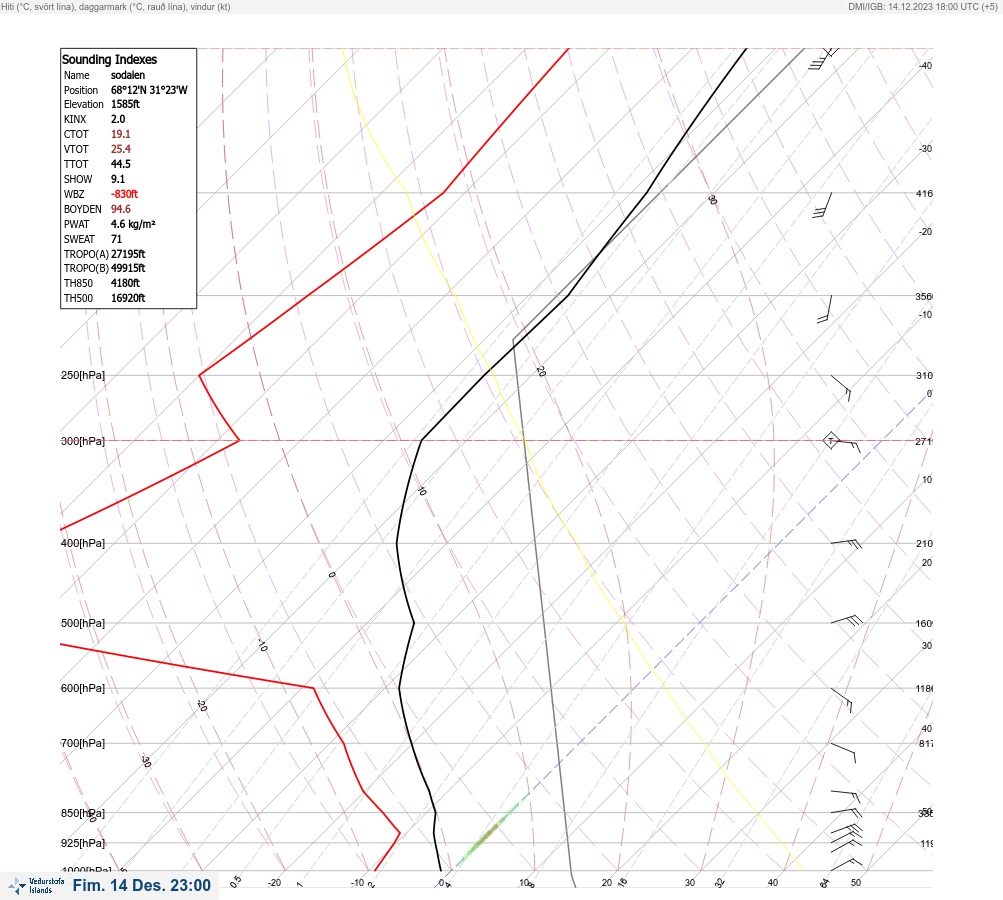The width and height of the screenshot is (1003, 900).
Task: Select the wind barb at the 700 hPa level
Action: tap(843, 752)
